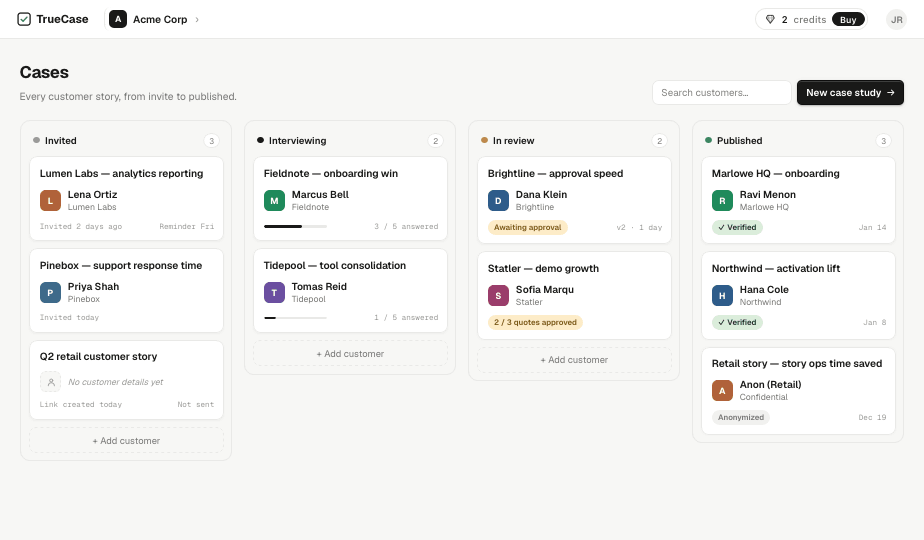This screenshot has height=540, width=924.
Task: Open Q2 retail customer story card
Action: [x=126, y=380]
